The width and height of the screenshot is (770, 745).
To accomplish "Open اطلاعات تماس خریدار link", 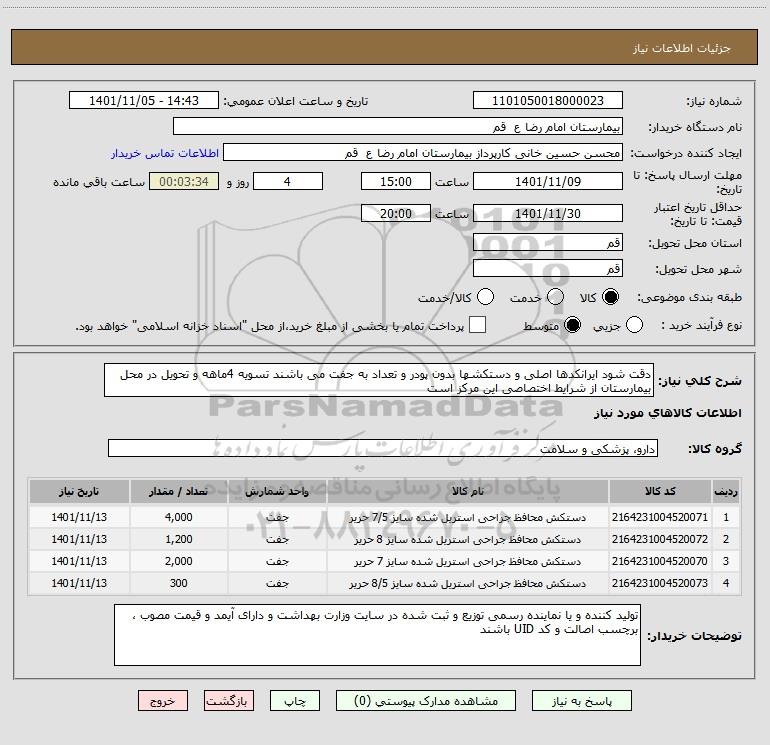I will tap(165, 153).
